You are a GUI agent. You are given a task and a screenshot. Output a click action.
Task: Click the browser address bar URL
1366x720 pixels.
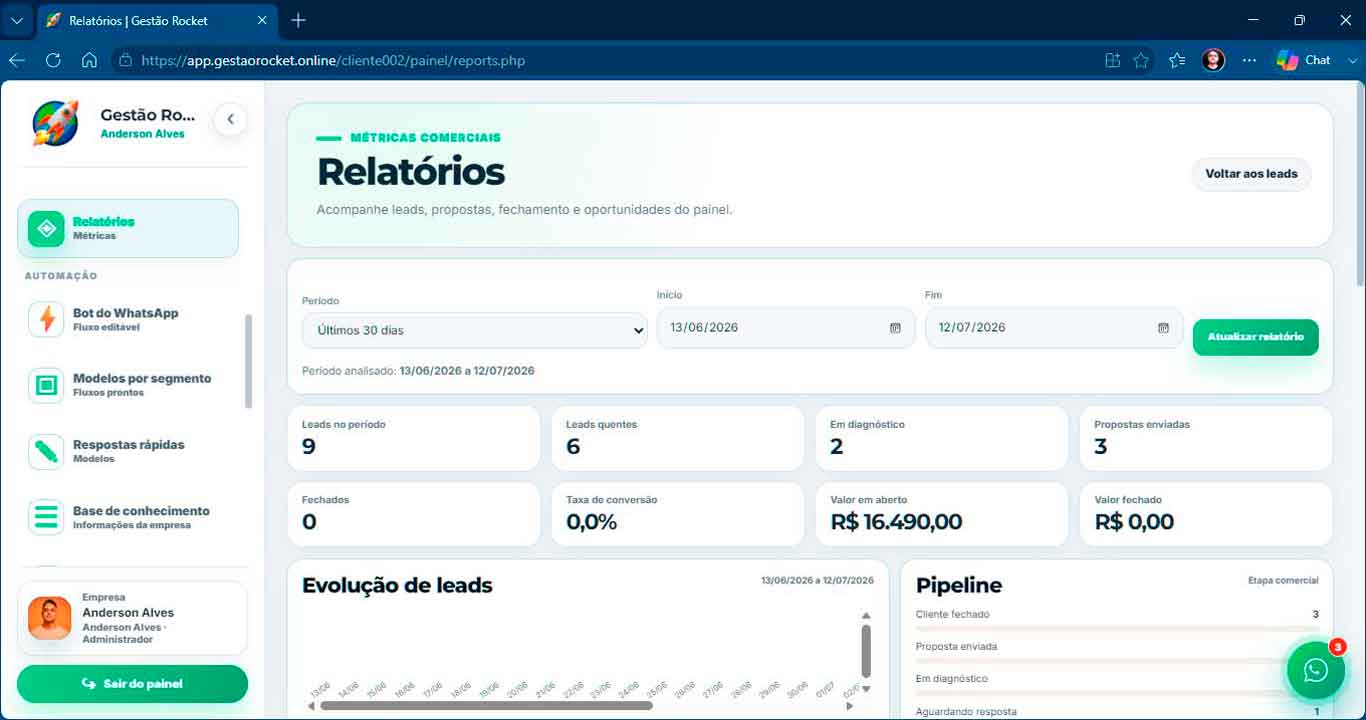click(x=333, y=61)
